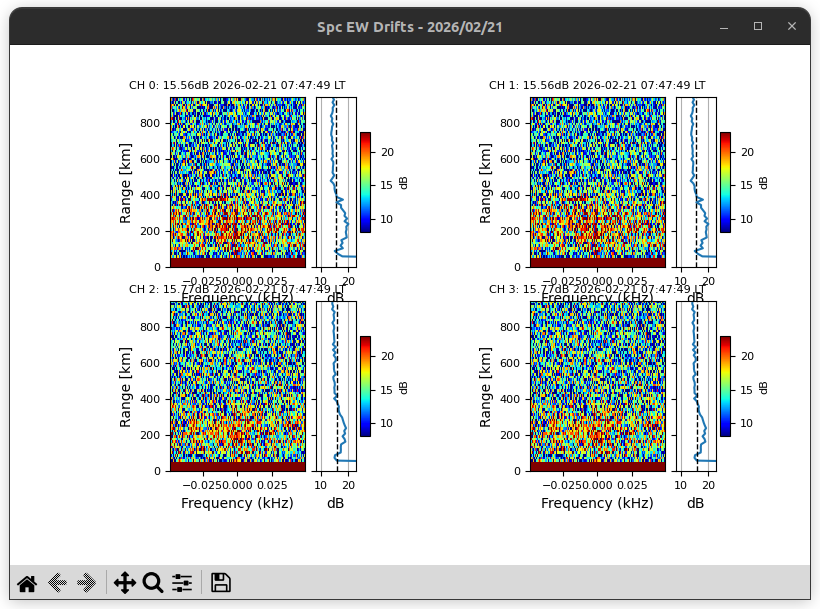Activate the Pan tool with the cross arrows

click(x=125, y=582)
